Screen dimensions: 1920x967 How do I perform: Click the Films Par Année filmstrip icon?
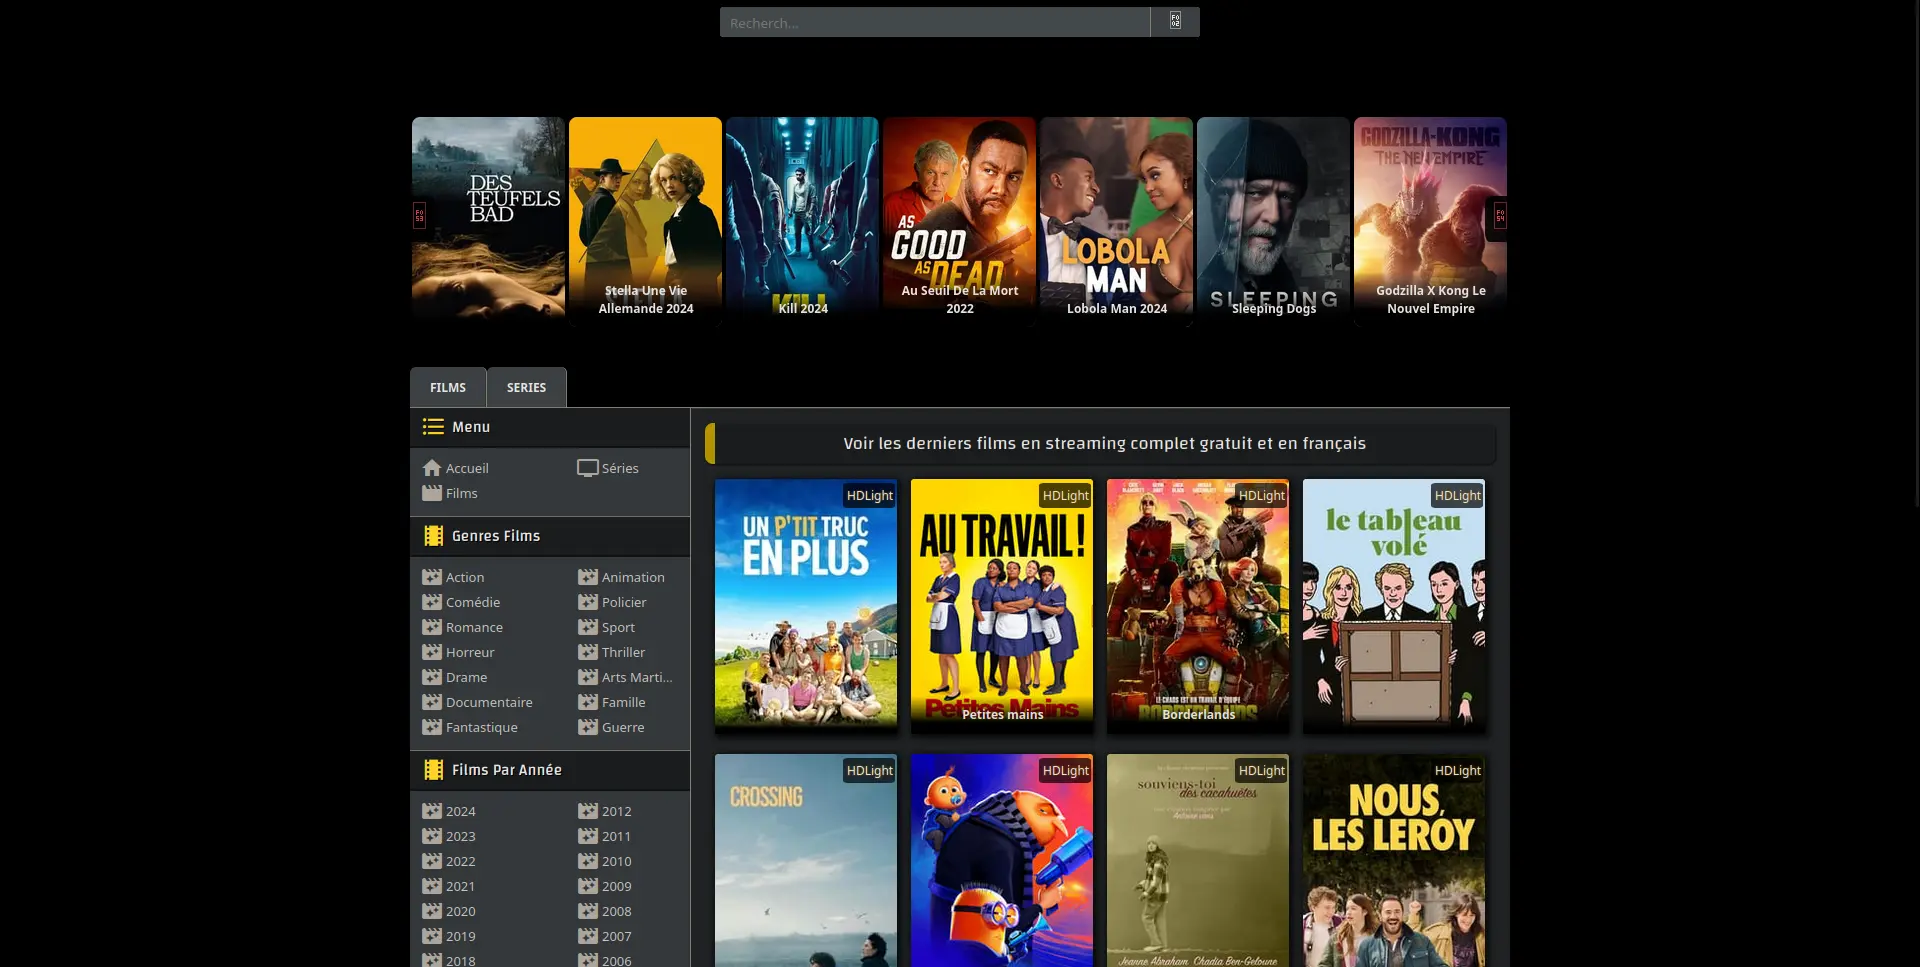coord(433,770)
